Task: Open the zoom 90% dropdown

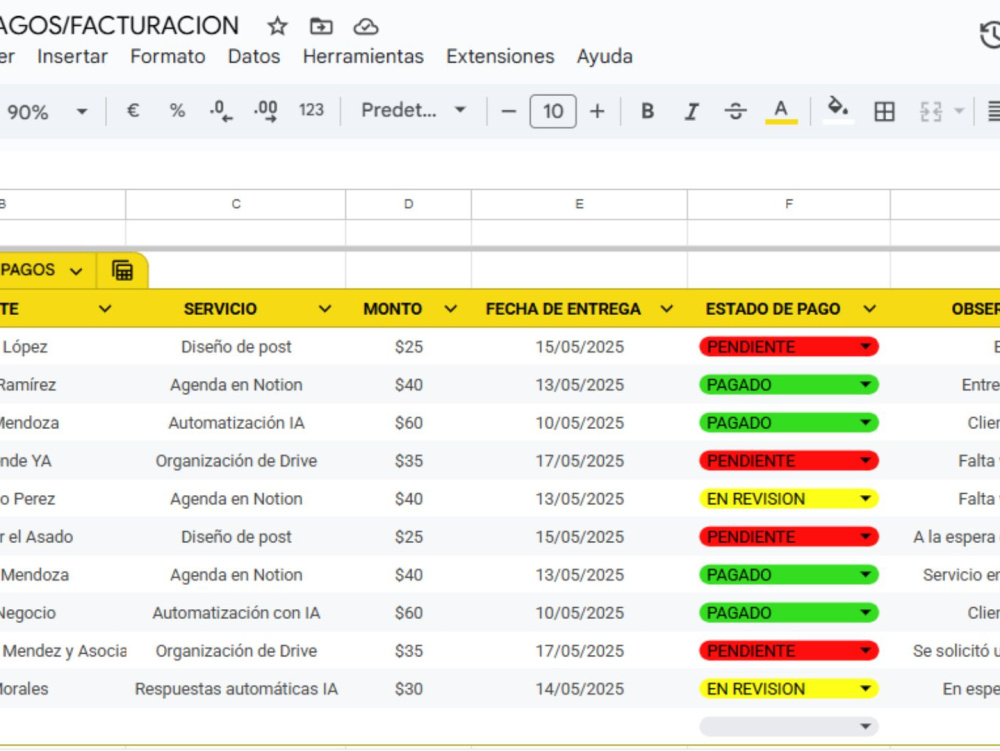Action: tap(46, 112)
